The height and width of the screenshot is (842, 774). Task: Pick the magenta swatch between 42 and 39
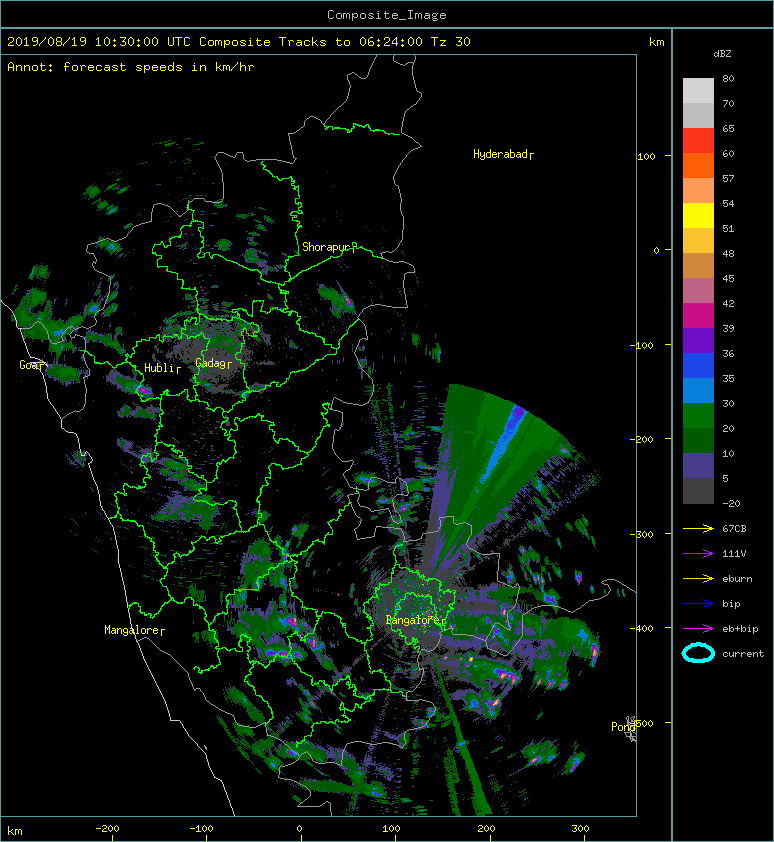pyautogui.click(x=698, y=315)
